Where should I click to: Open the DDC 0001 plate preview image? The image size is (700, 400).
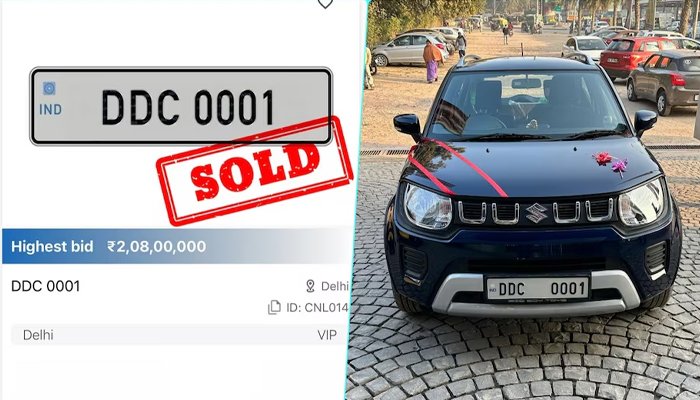(181, 106)
